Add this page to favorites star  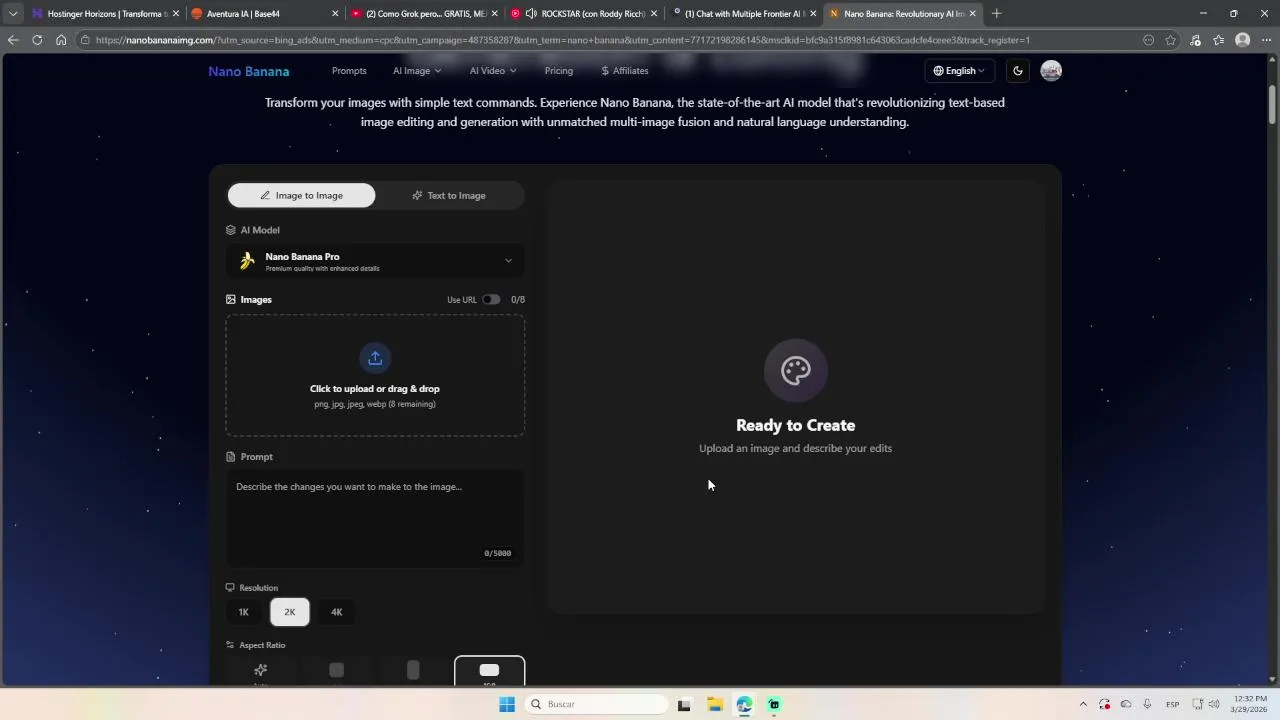click(1171, 40)
